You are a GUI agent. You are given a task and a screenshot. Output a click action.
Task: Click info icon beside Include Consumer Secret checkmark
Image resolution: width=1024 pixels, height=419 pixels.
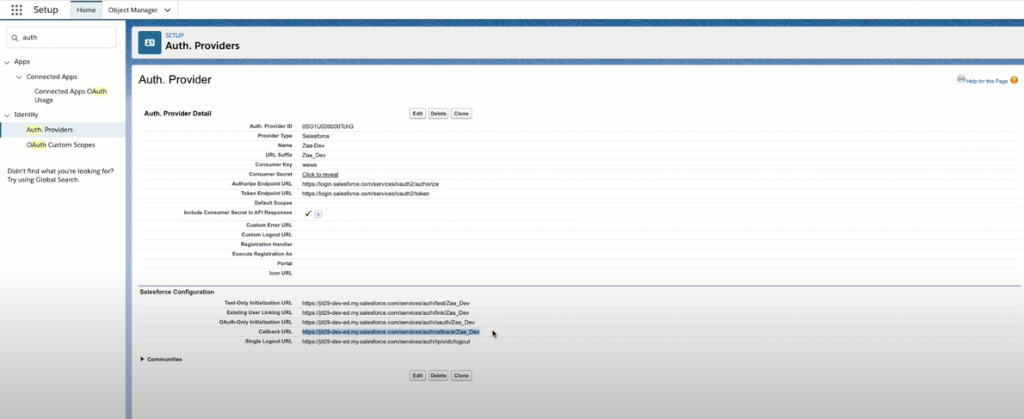coord(318,213)
